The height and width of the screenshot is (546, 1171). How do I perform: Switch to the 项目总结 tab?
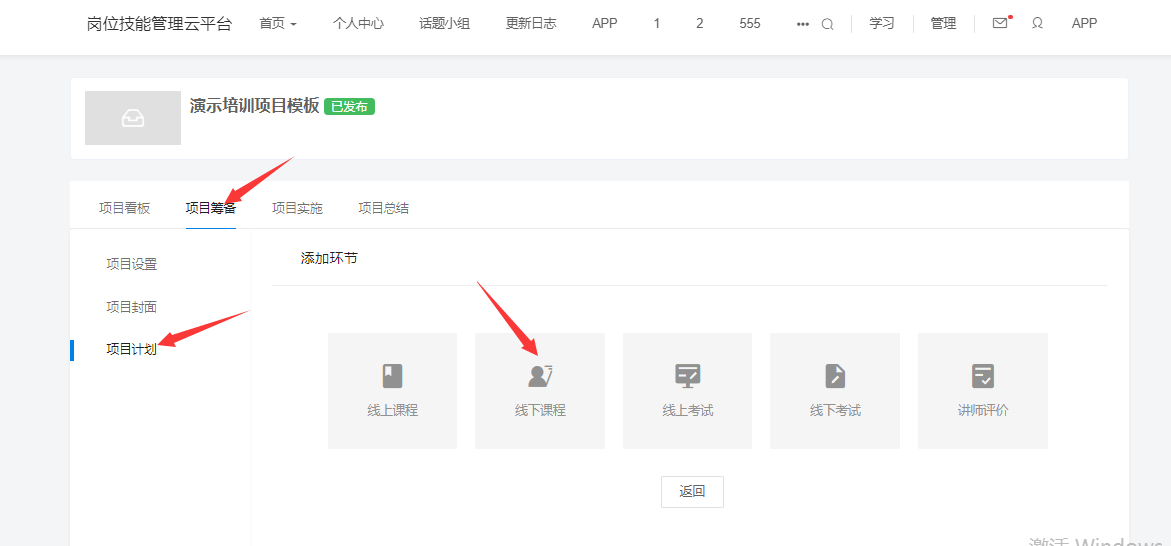tap(384, 208)
